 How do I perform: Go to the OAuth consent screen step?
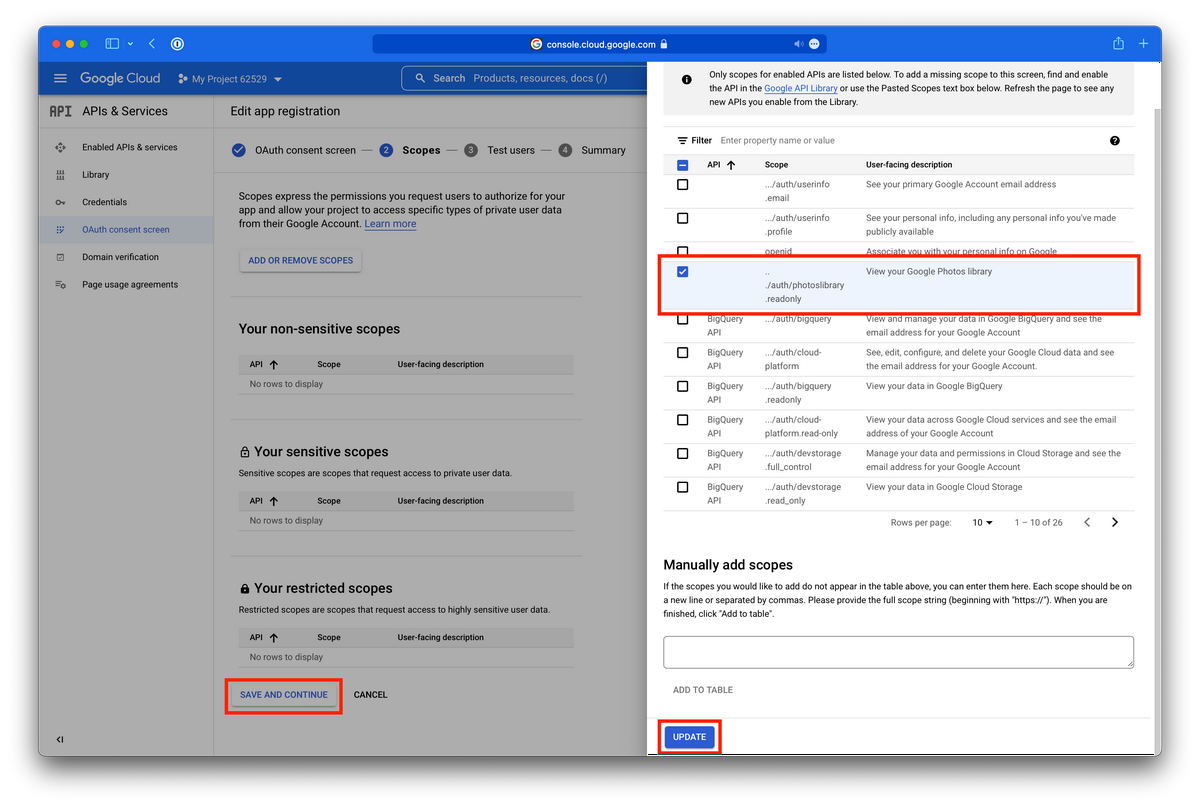pyautogui.click(x=294, y=150)
